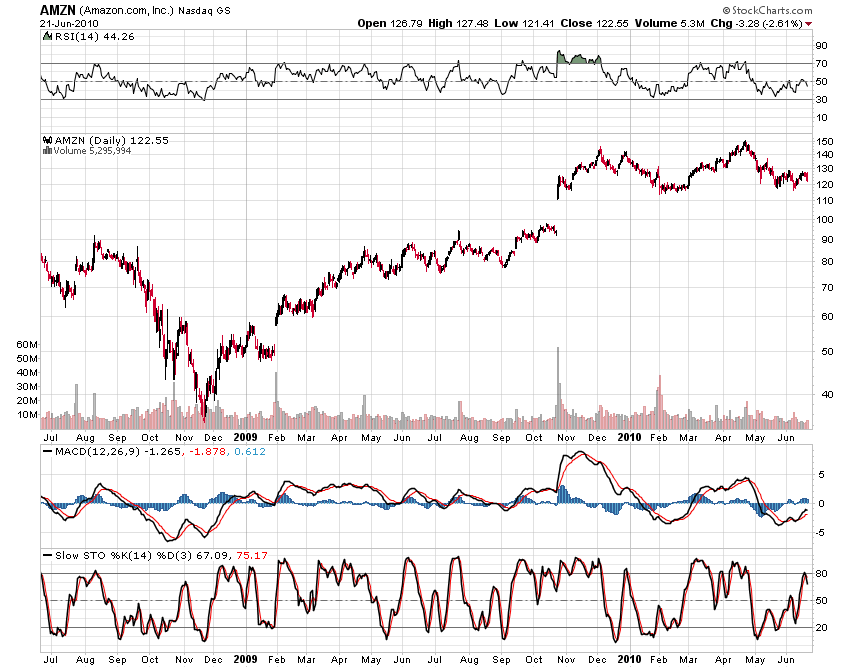This screenshot has height=668, width=850.
Task: Click the MACD(12,26,9) -1.265 legend text
Action: pyautogui.click(x=118, y=451)
